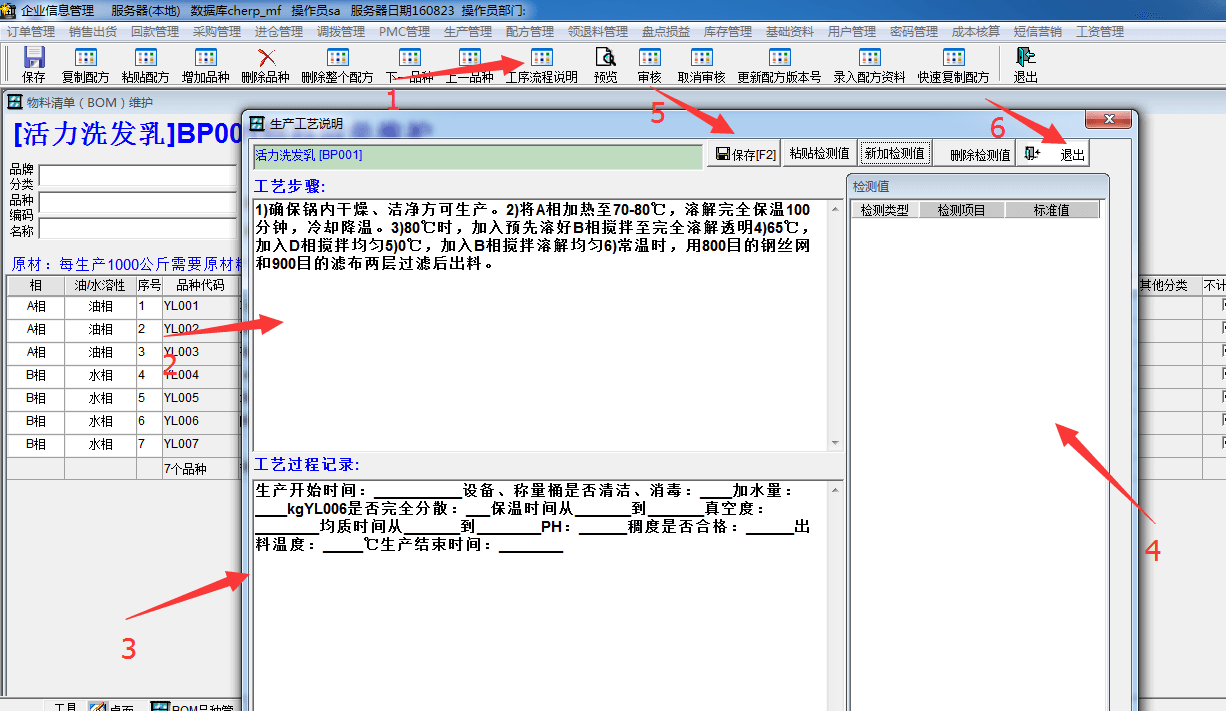Click scroll-down arrow of 工艺步骤 text box

pyautogui.click(x=833, y=443)
